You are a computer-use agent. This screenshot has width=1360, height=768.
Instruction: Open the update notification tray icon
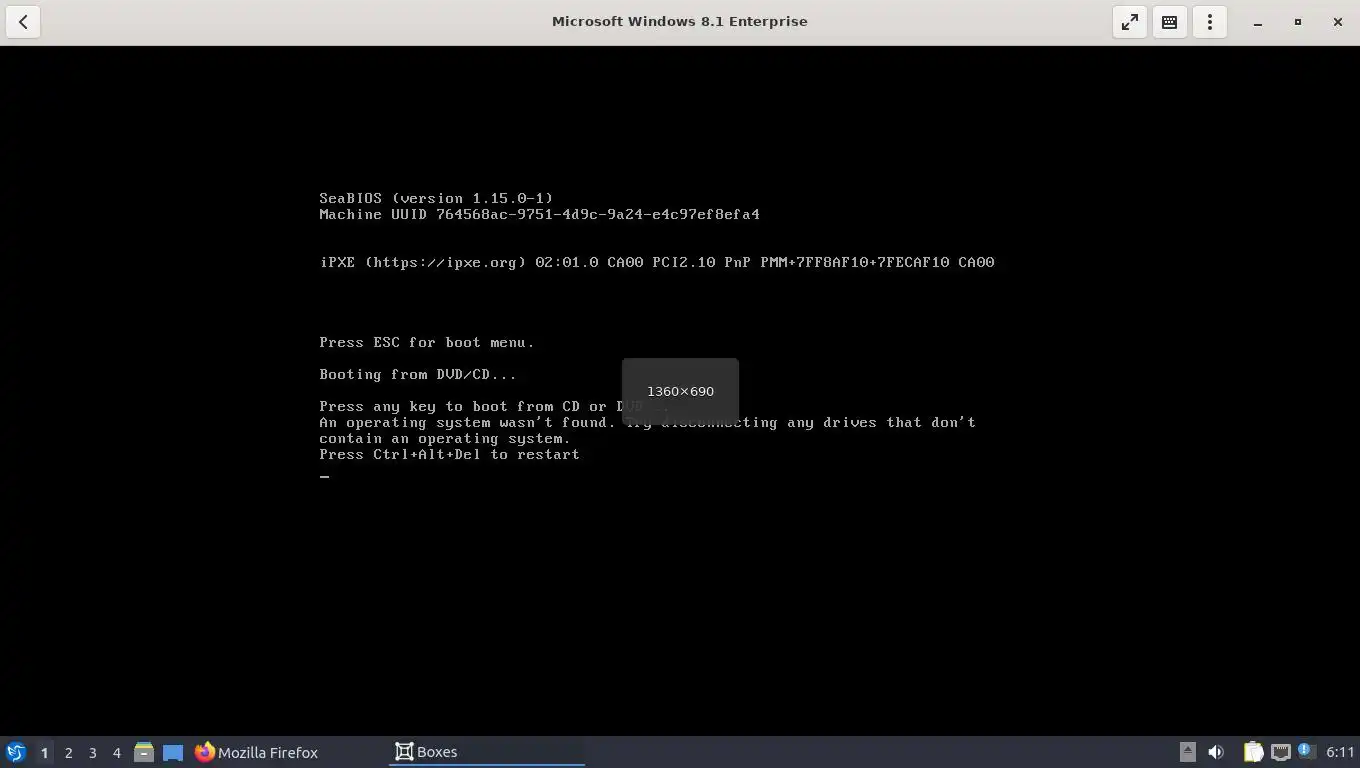pyautogui.click(x=1305, y=751)
